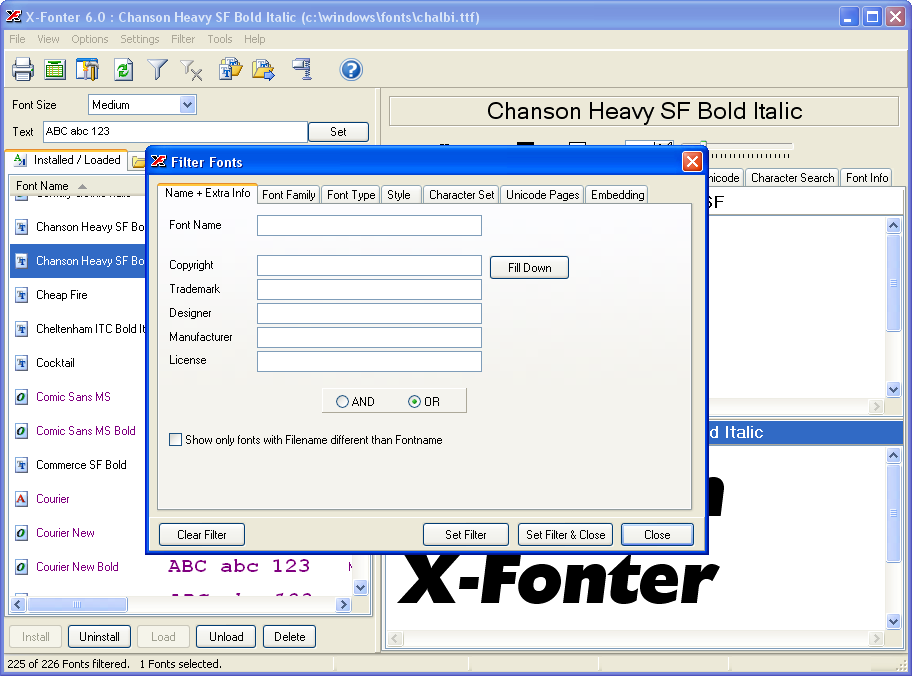Screen dimensions: 912x676
Task: Enable Show only fonts with Filename different checkbox
Action: [175, 439]
